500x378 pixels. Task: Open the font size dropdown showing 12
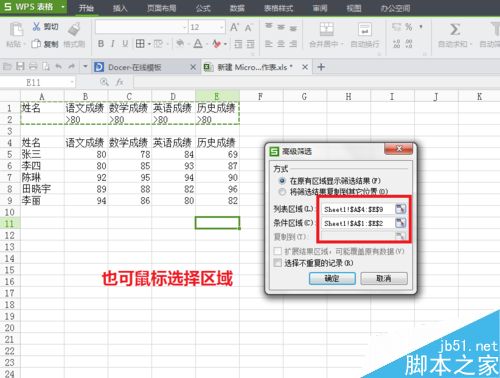[221, 27]
